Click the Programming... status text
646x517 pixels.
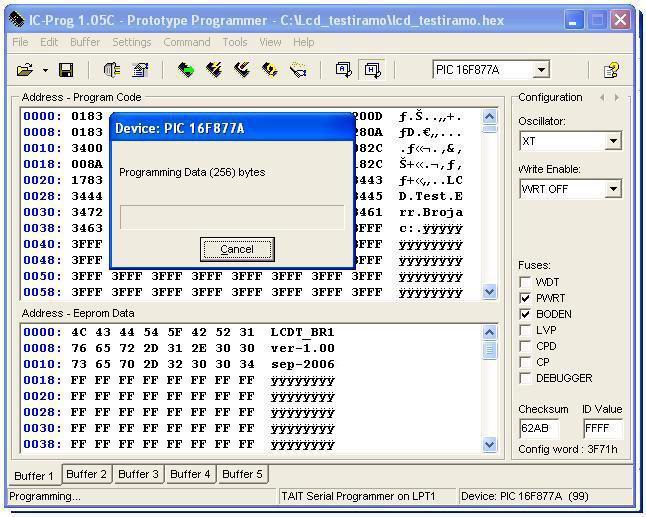pos(45,496)
